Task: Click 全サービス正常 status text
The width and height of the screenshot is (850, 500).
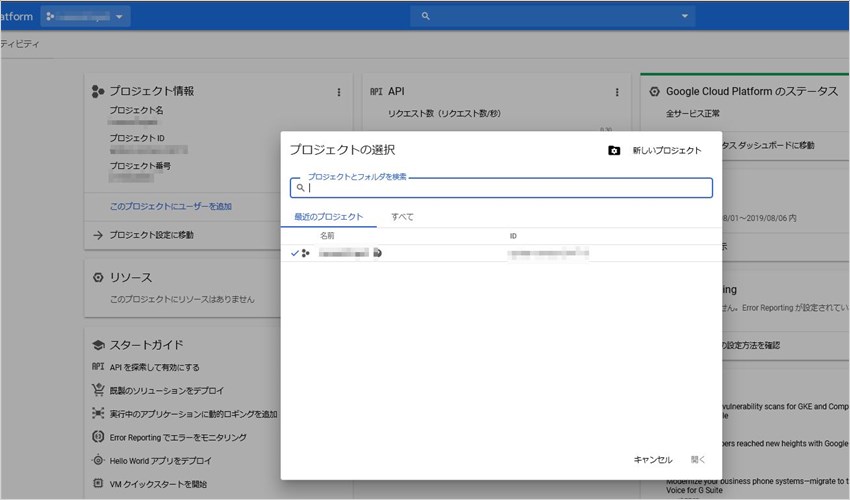Action: tap(693, 114)
